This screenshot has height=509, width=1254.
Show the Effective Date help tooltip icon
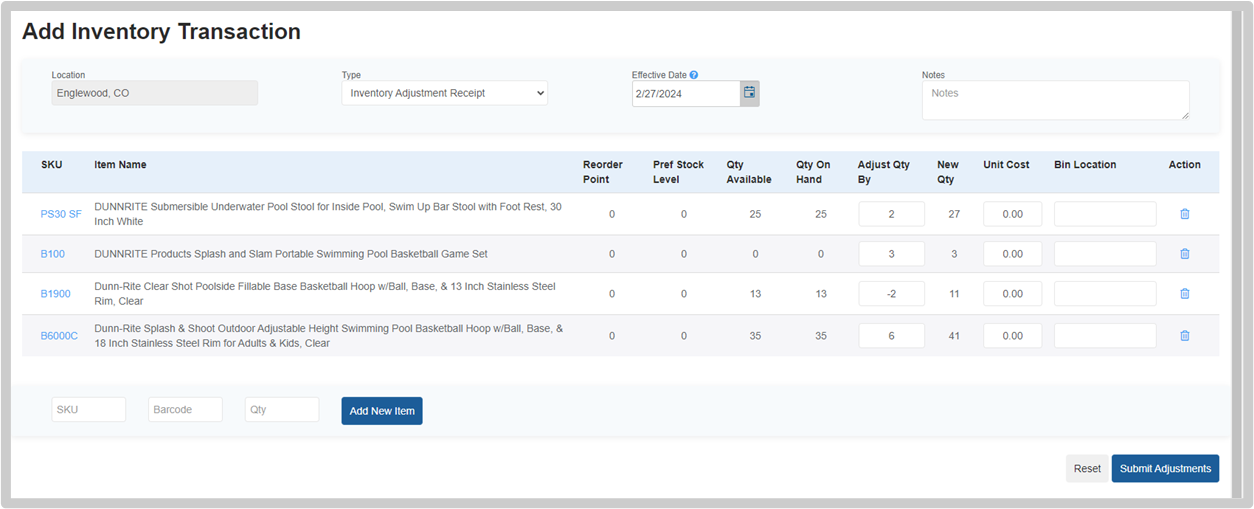pos(694,75)
